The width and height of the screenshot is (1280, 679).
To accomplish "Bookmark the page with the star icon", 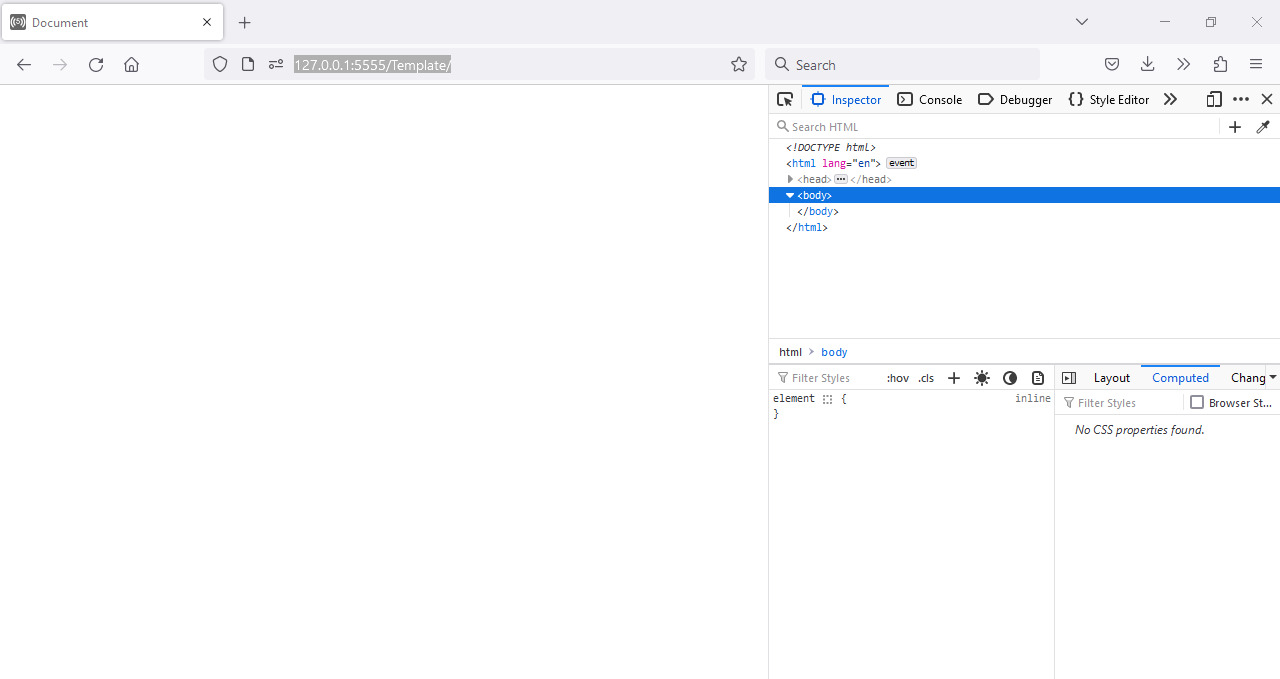I will 738,64.
